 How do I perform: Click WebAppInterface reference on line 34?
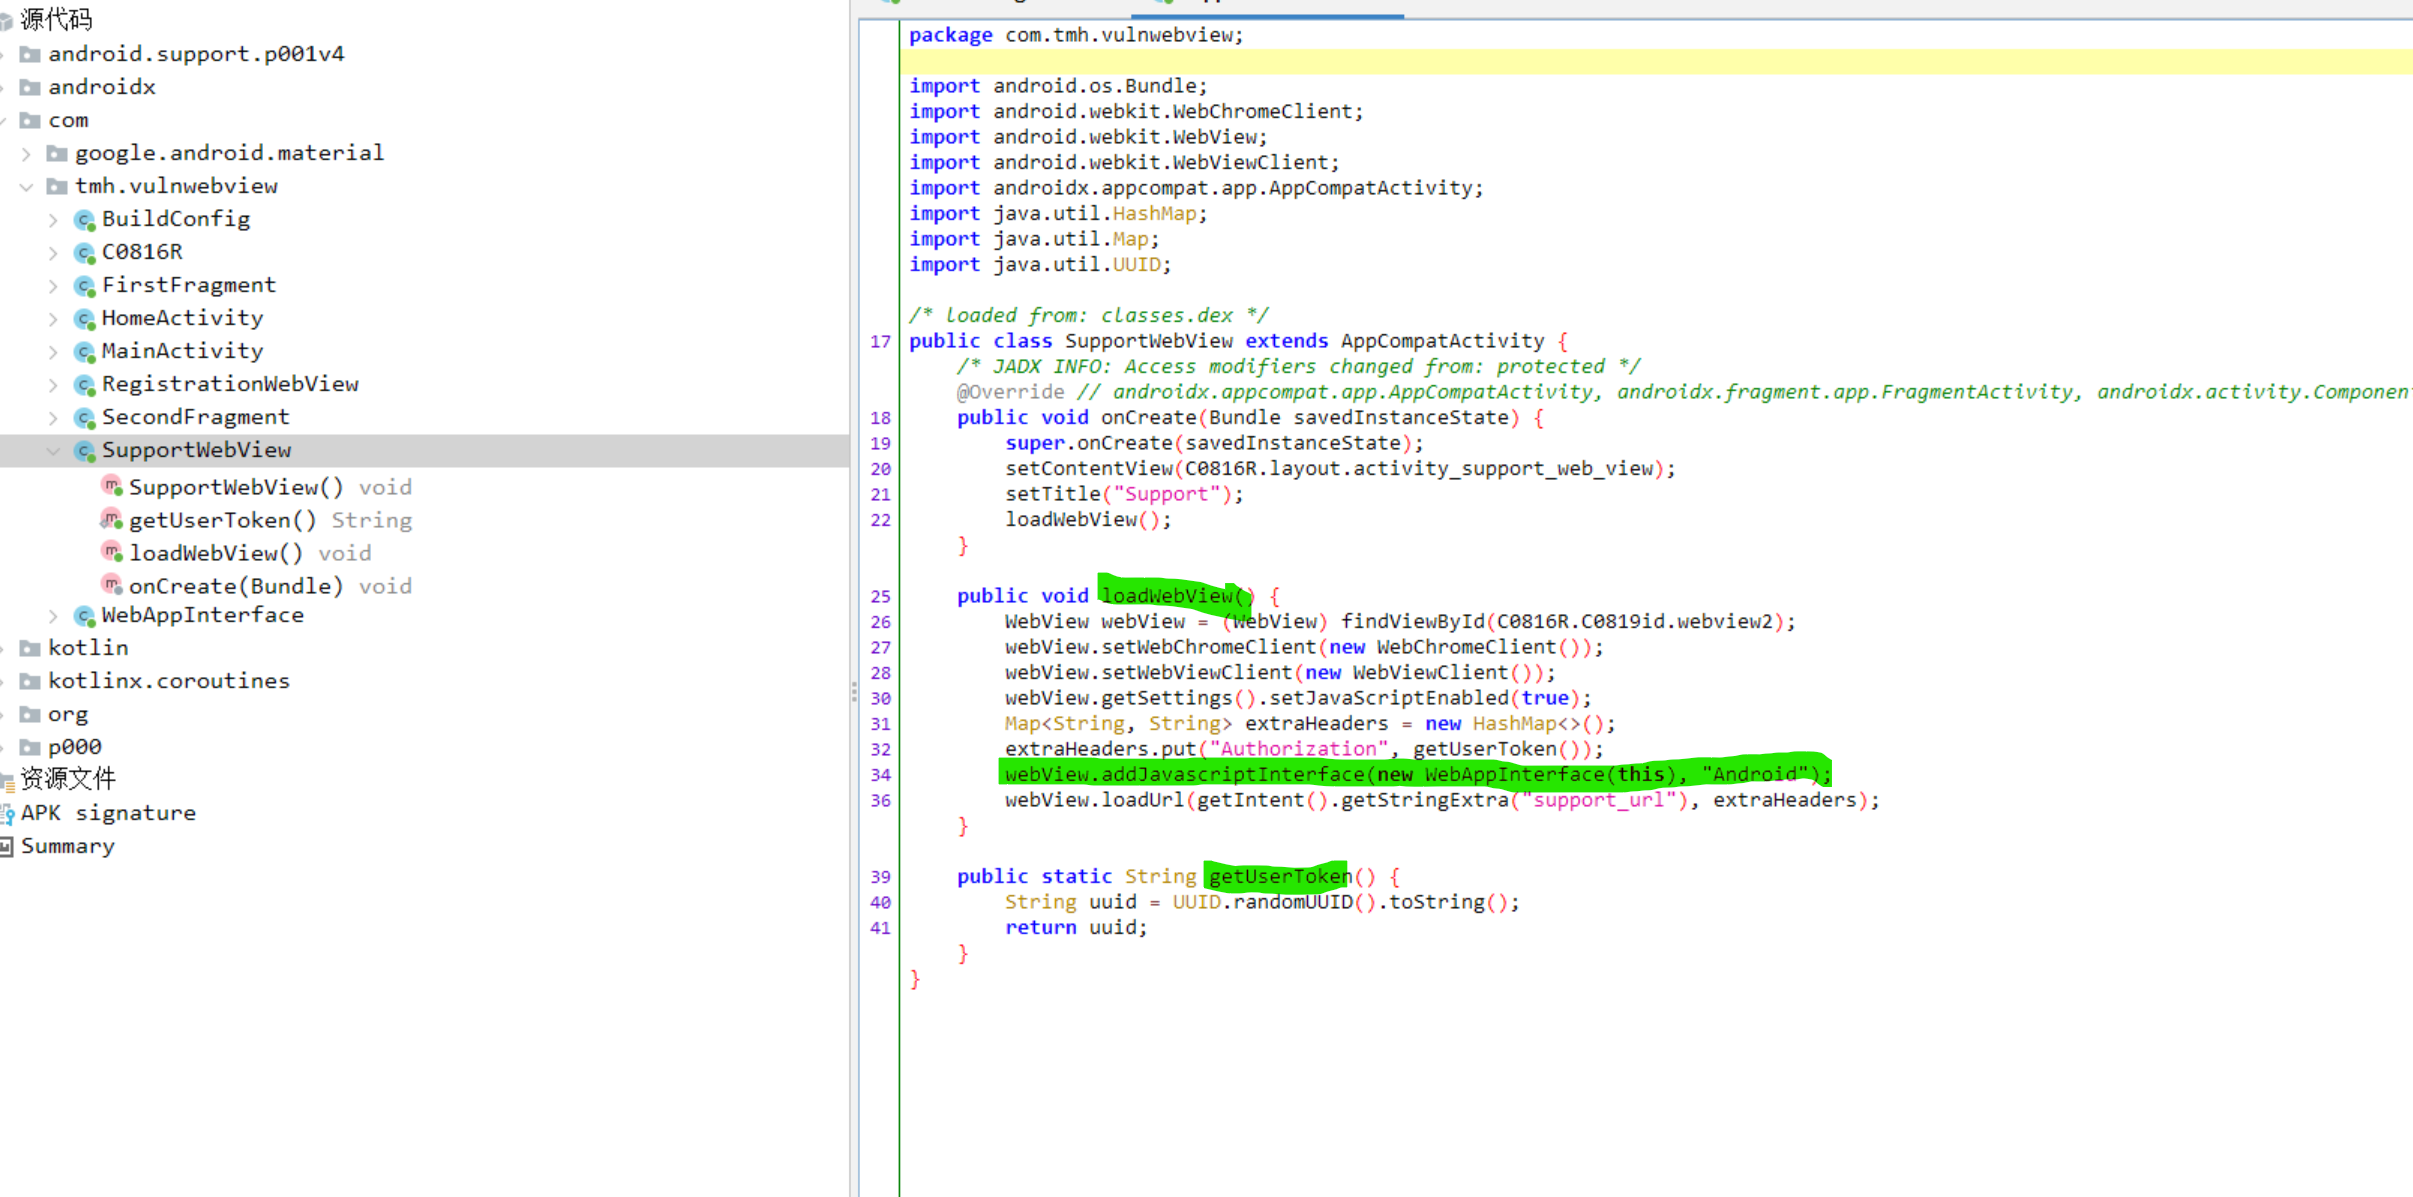pos(1513,775)
